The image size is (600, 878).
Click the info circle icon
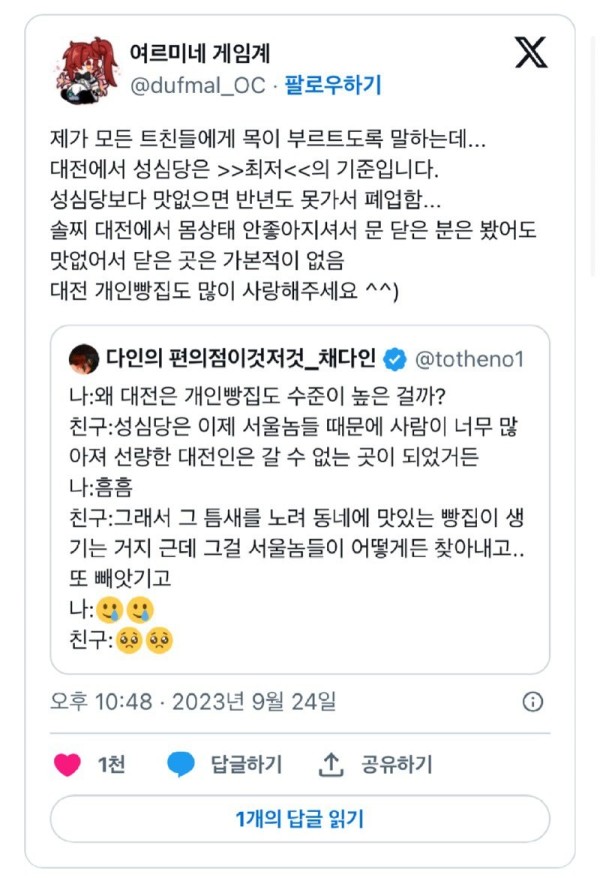point(534,701)
